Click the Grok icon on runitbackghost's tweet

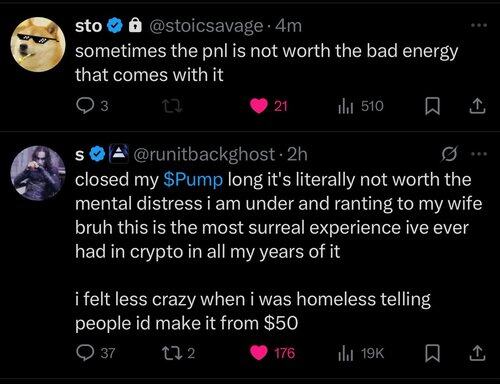click(x=449, y=154)
